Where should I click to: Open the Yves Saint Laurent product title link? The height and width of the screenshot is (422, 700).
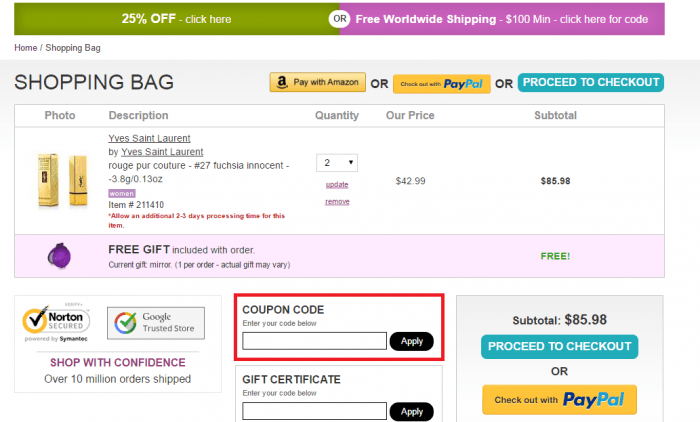point(149,138)
